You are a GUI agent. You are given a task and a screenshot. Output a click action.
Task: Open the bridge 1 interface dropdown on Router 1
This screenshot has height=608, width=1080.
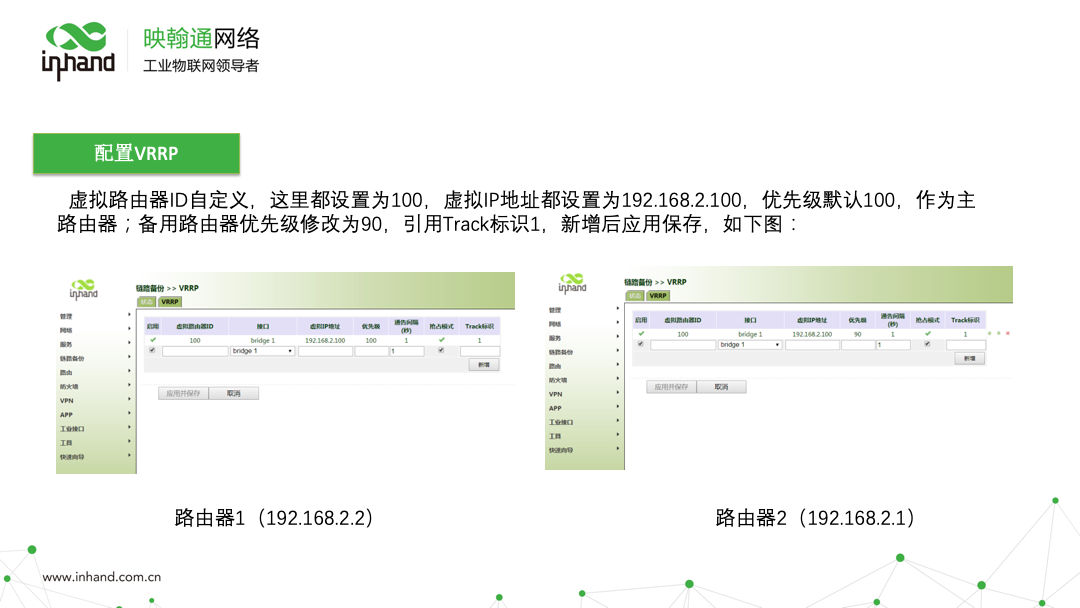262,351
